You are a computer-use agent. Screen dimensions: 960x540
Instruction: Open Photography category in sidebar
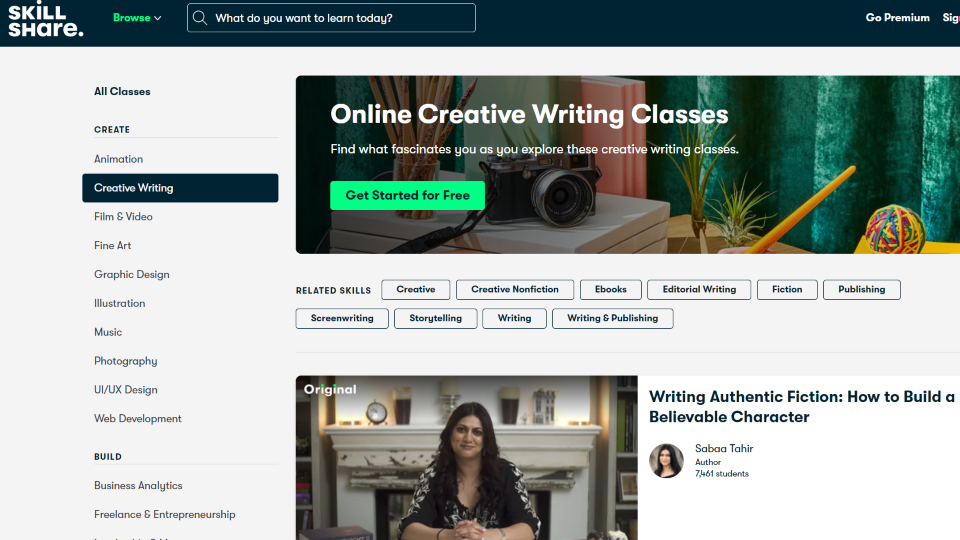tap(126, 361)
